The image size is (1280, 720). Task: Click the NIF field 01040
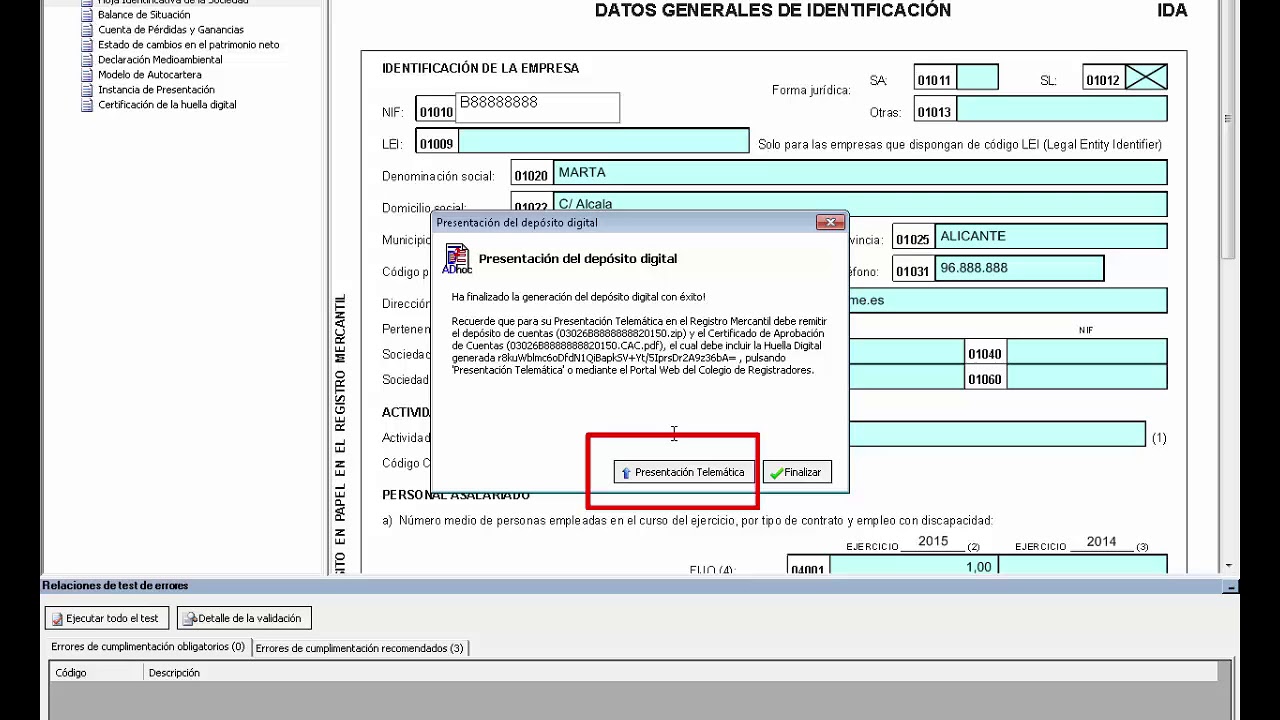(x=1086, y=352)
